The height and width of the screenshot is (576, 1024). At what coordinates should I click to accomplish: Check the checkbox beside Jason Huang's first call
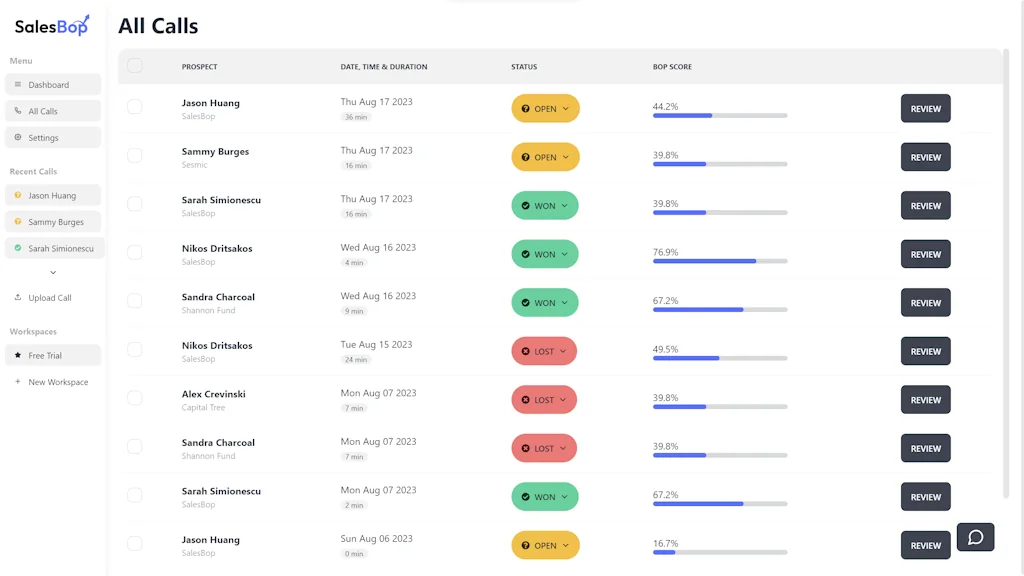pos(135,107)
